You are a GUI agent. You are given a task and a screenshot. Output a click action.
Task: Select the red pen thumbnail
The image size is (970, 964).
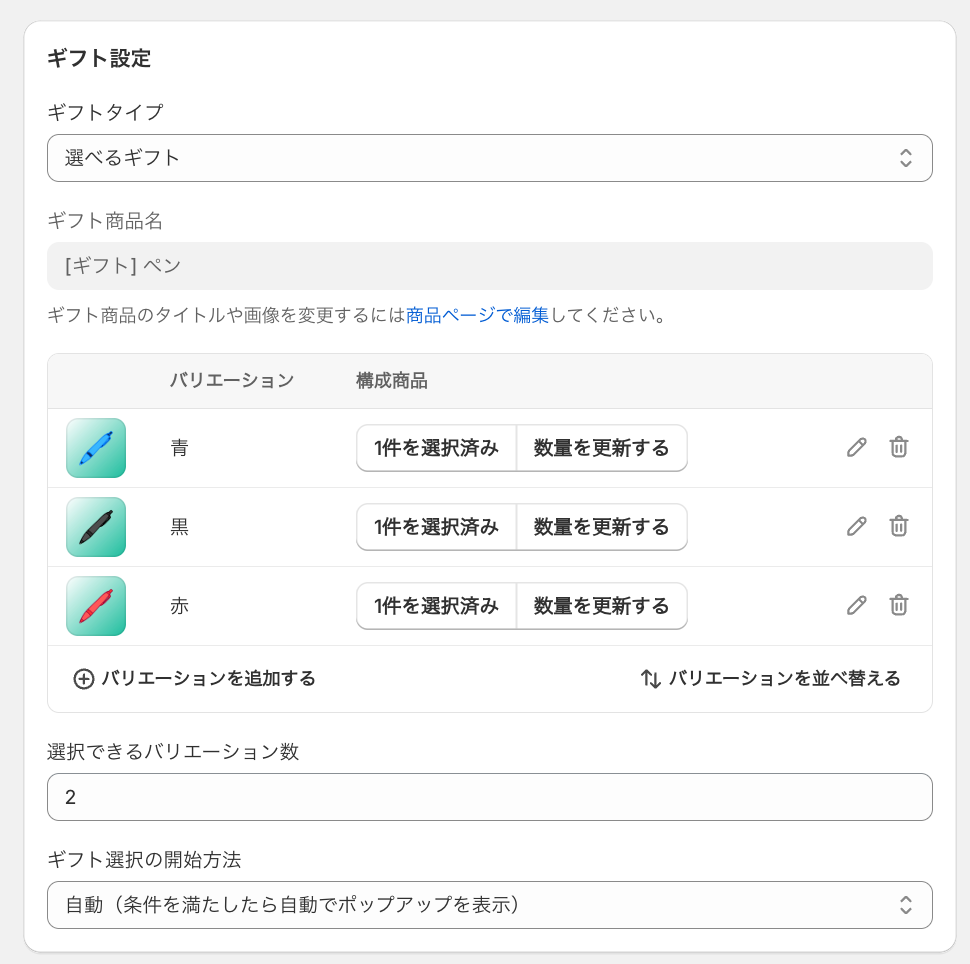[x=96, y=606]
